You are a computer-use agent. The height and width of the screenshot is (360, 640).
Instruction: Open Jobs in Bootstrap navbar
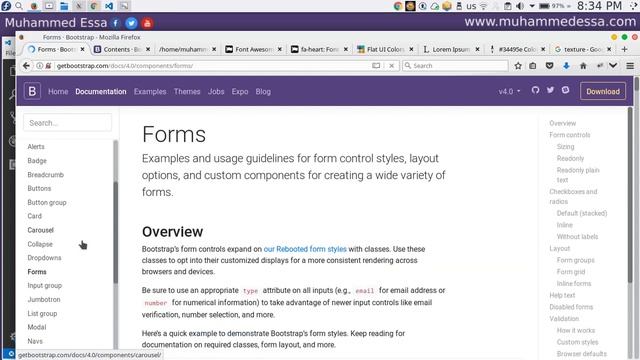[216, 91]
